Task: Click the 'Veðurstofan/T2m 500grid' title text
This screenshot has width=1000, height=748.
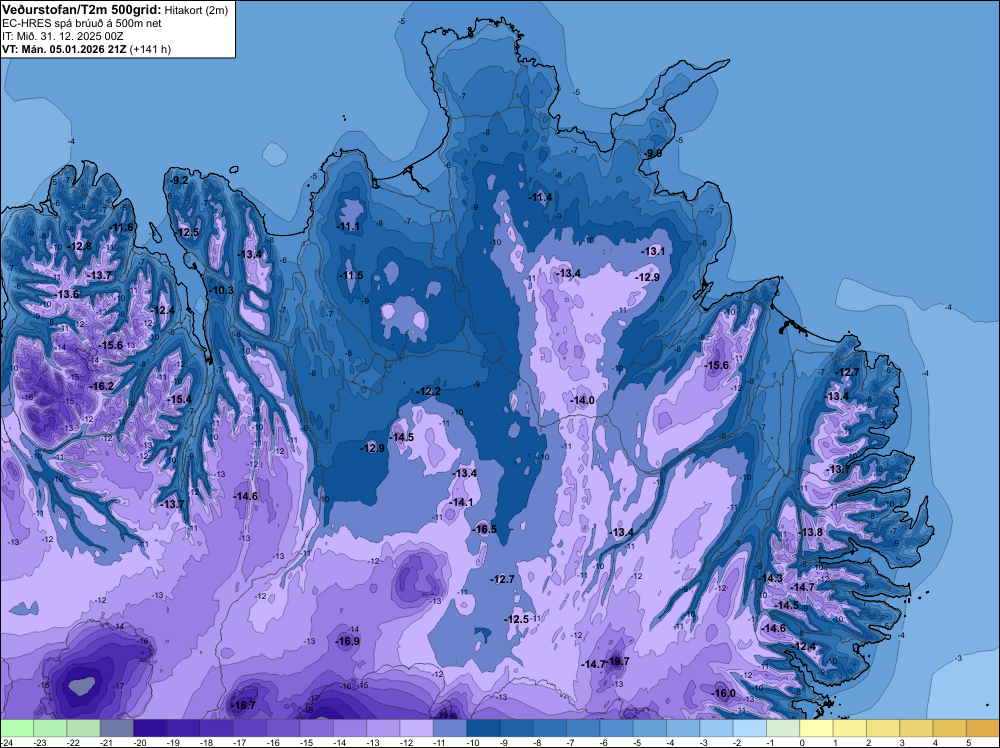Action: [82, 10]
